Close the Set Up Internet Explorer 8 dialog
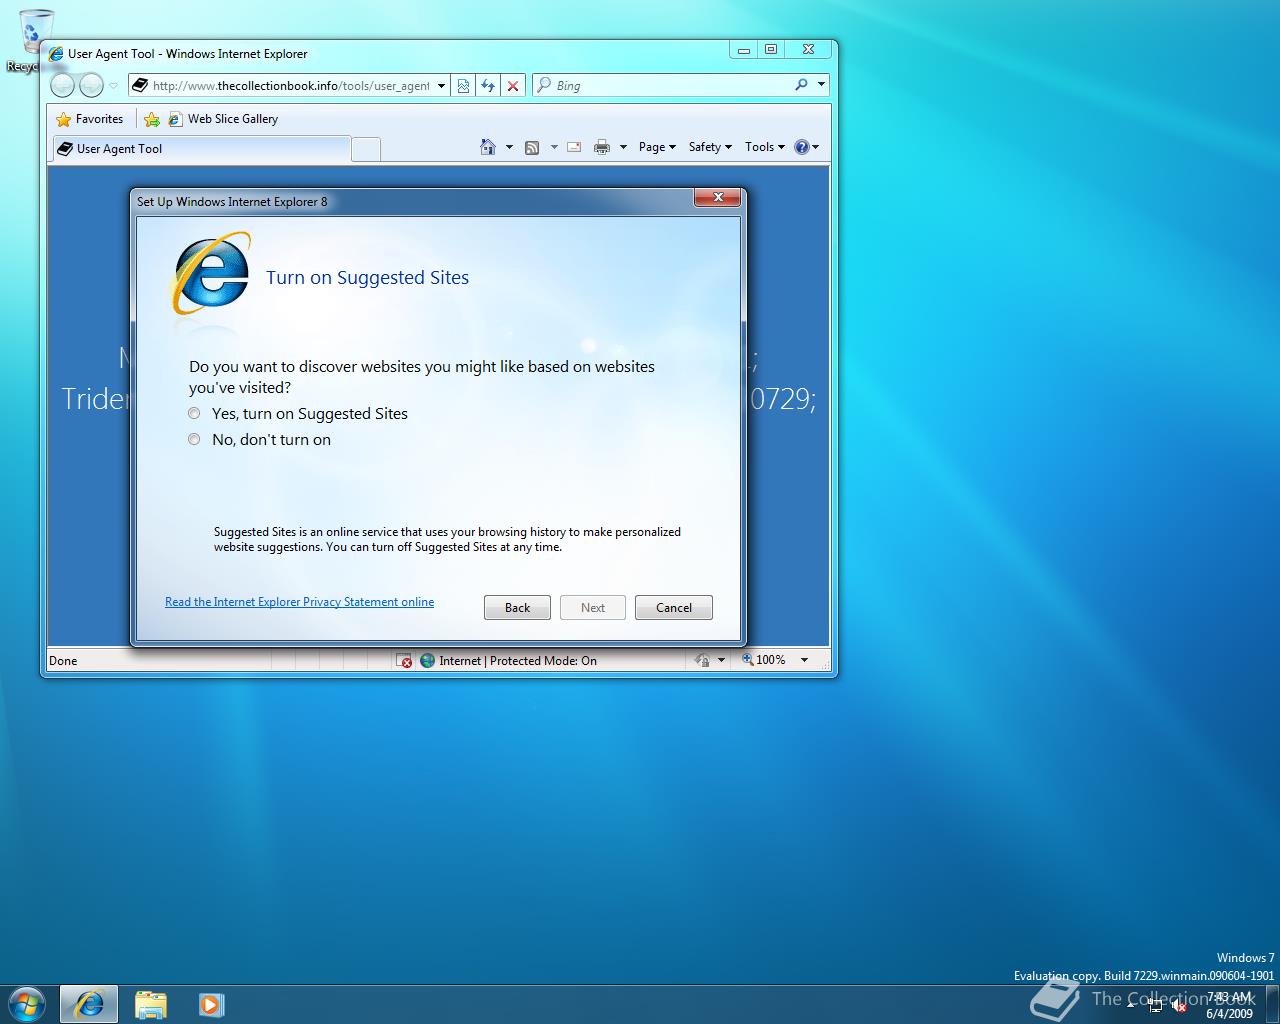Screen dimensions: 1280x1024 point(718,198)
